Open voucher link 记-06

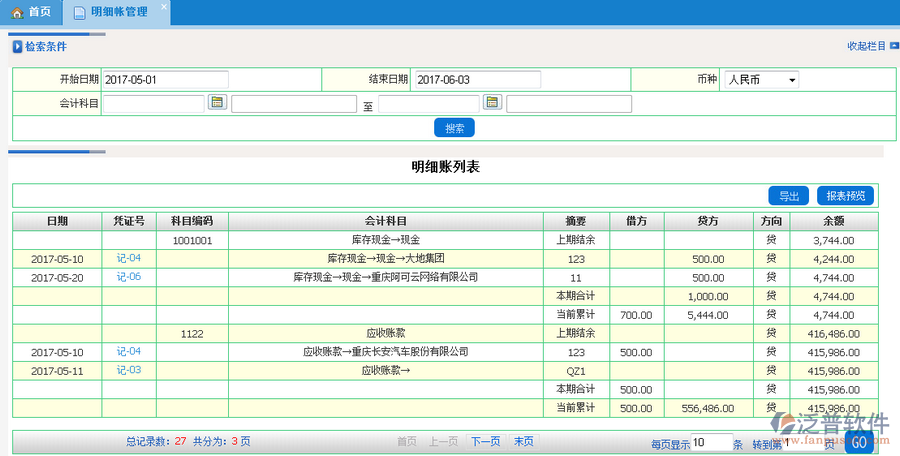(129, 277)
